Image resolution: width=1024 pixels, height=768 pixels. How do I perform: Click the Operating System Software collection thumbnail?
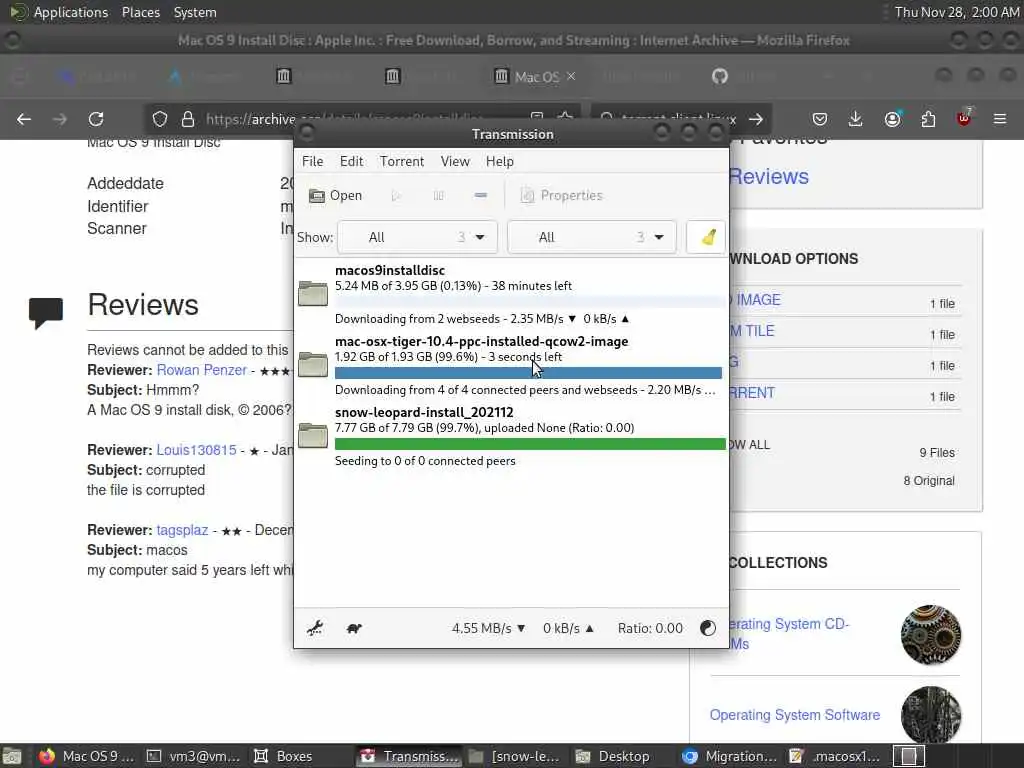point(931,714)
